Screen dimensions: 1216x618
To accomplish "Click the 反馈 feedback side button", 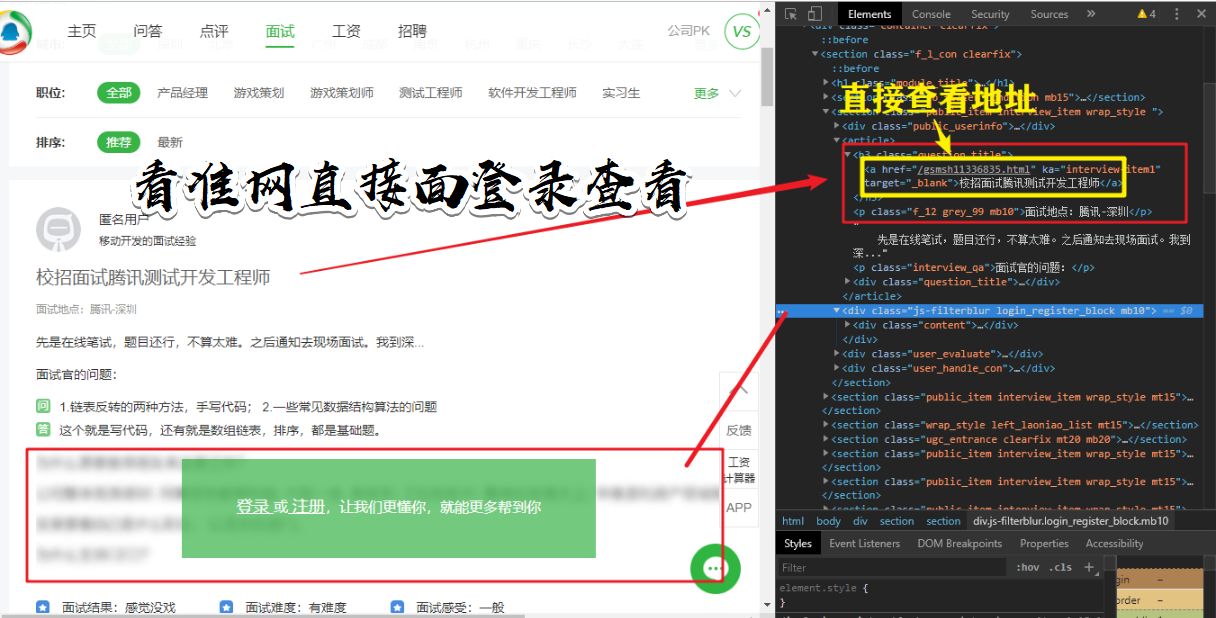I will [x=739, y=430].
